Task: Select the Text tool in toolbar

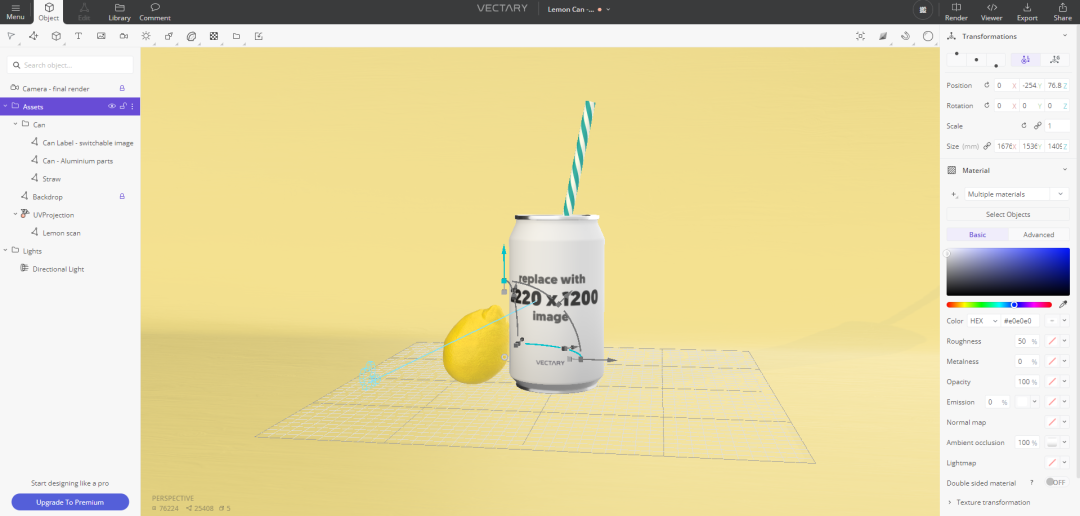Action: (78, 36)
